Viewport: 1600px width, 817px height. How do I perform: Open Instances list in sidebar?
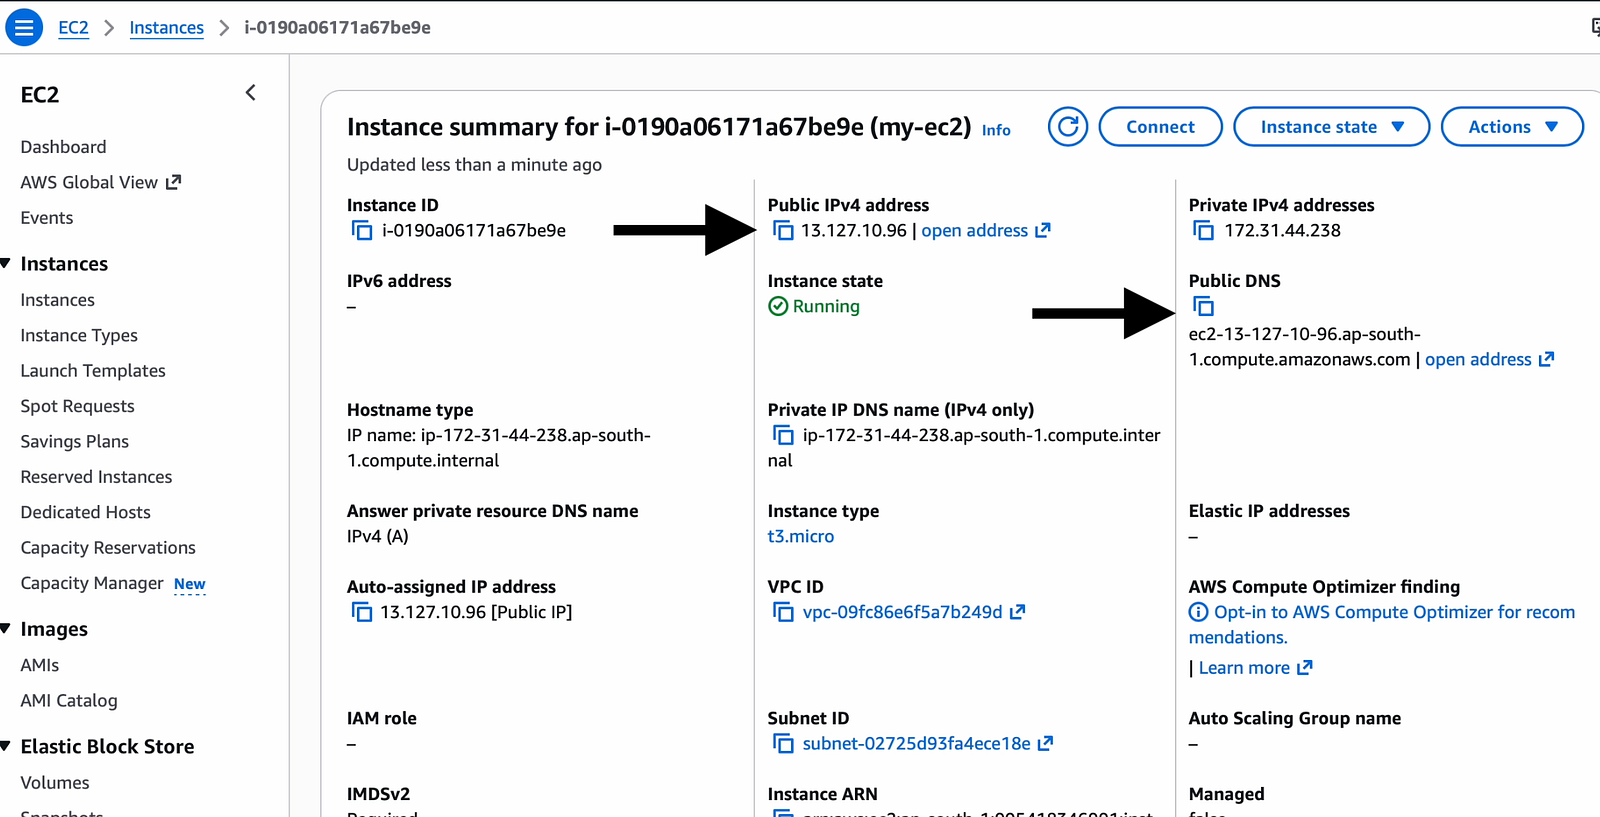tap(57, 300)
